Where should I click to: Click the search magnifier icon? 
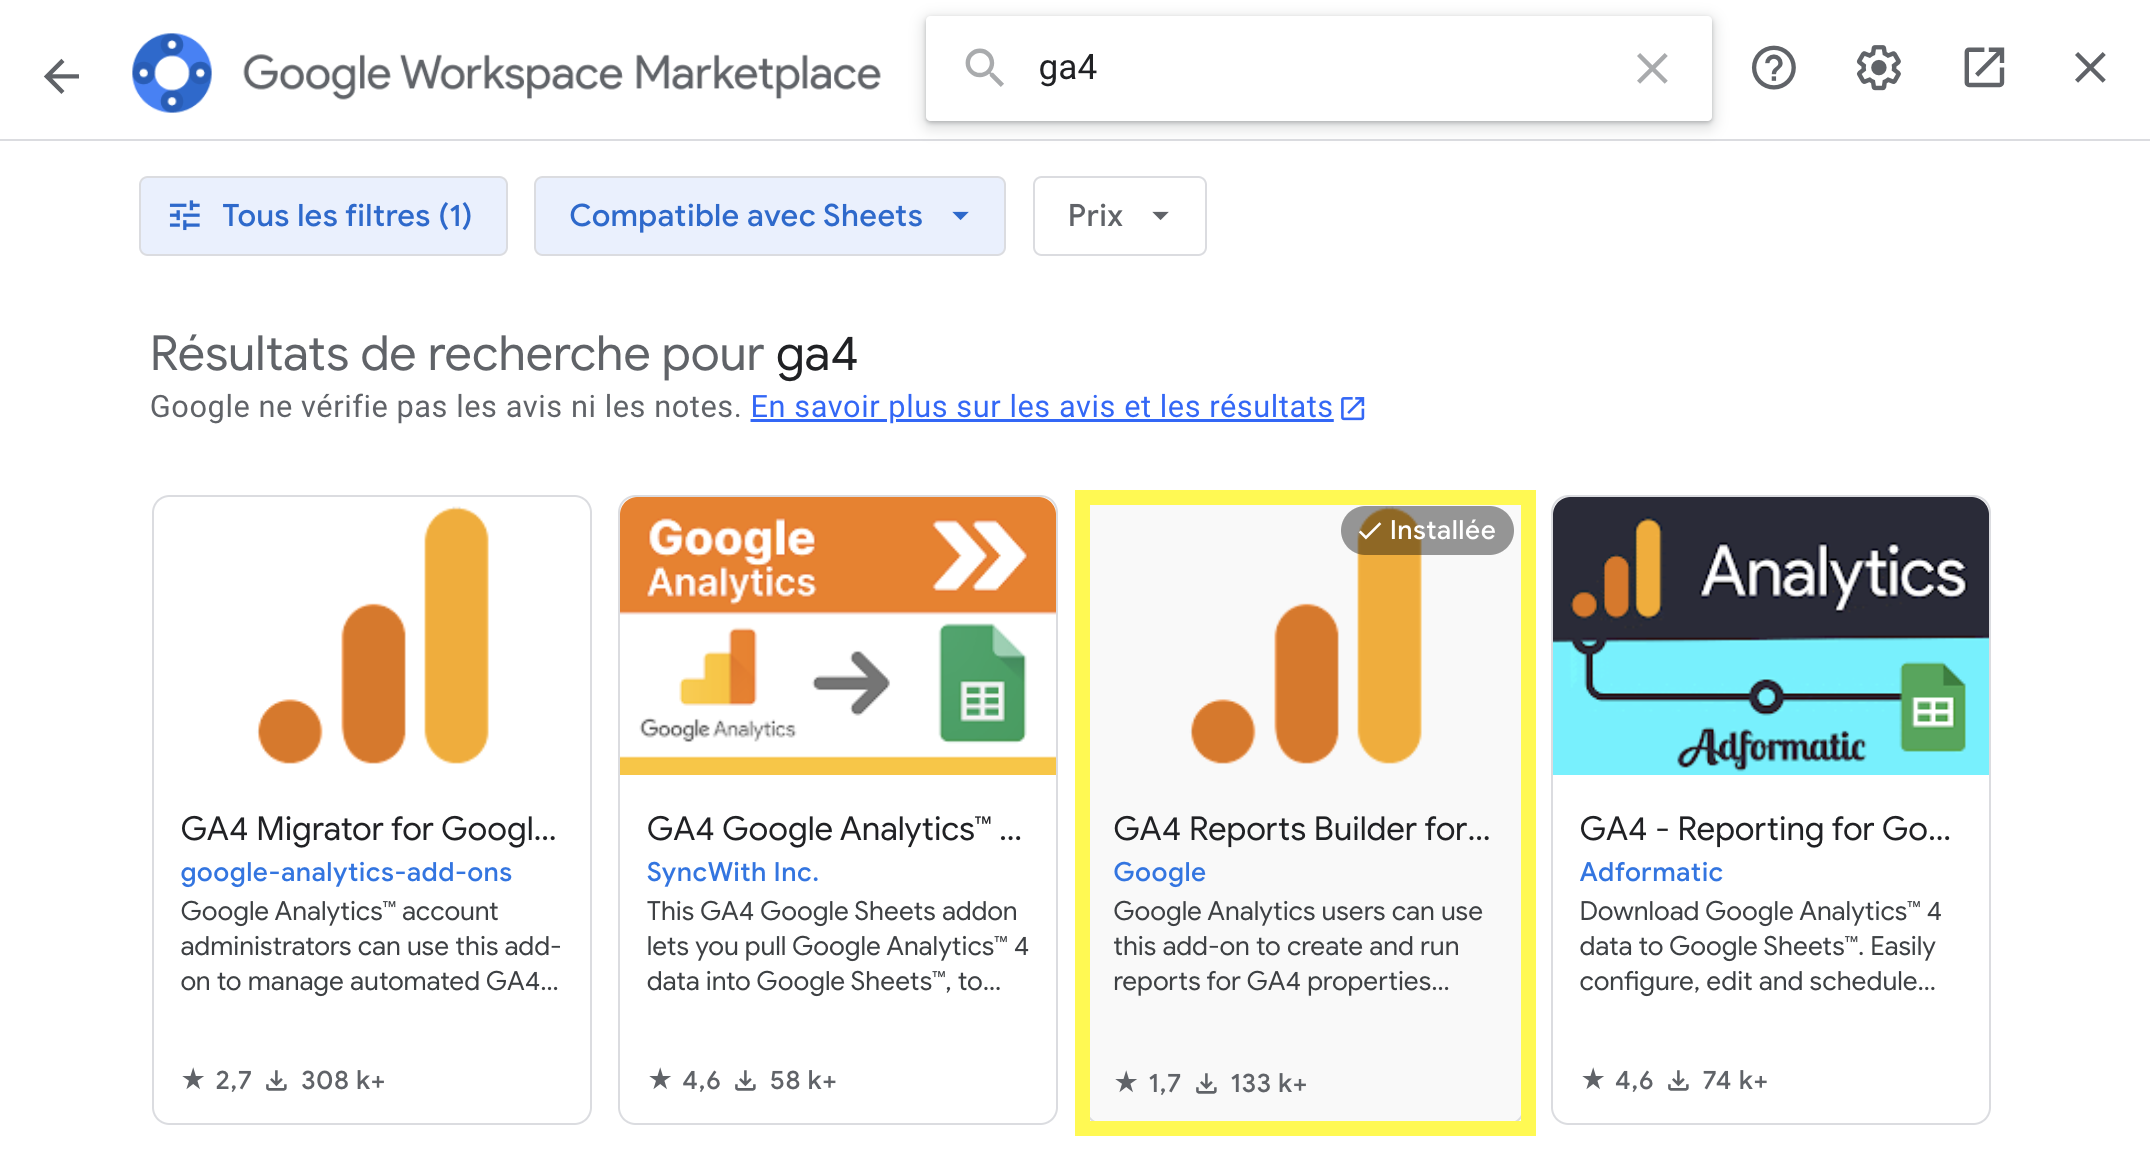point(983,68)
